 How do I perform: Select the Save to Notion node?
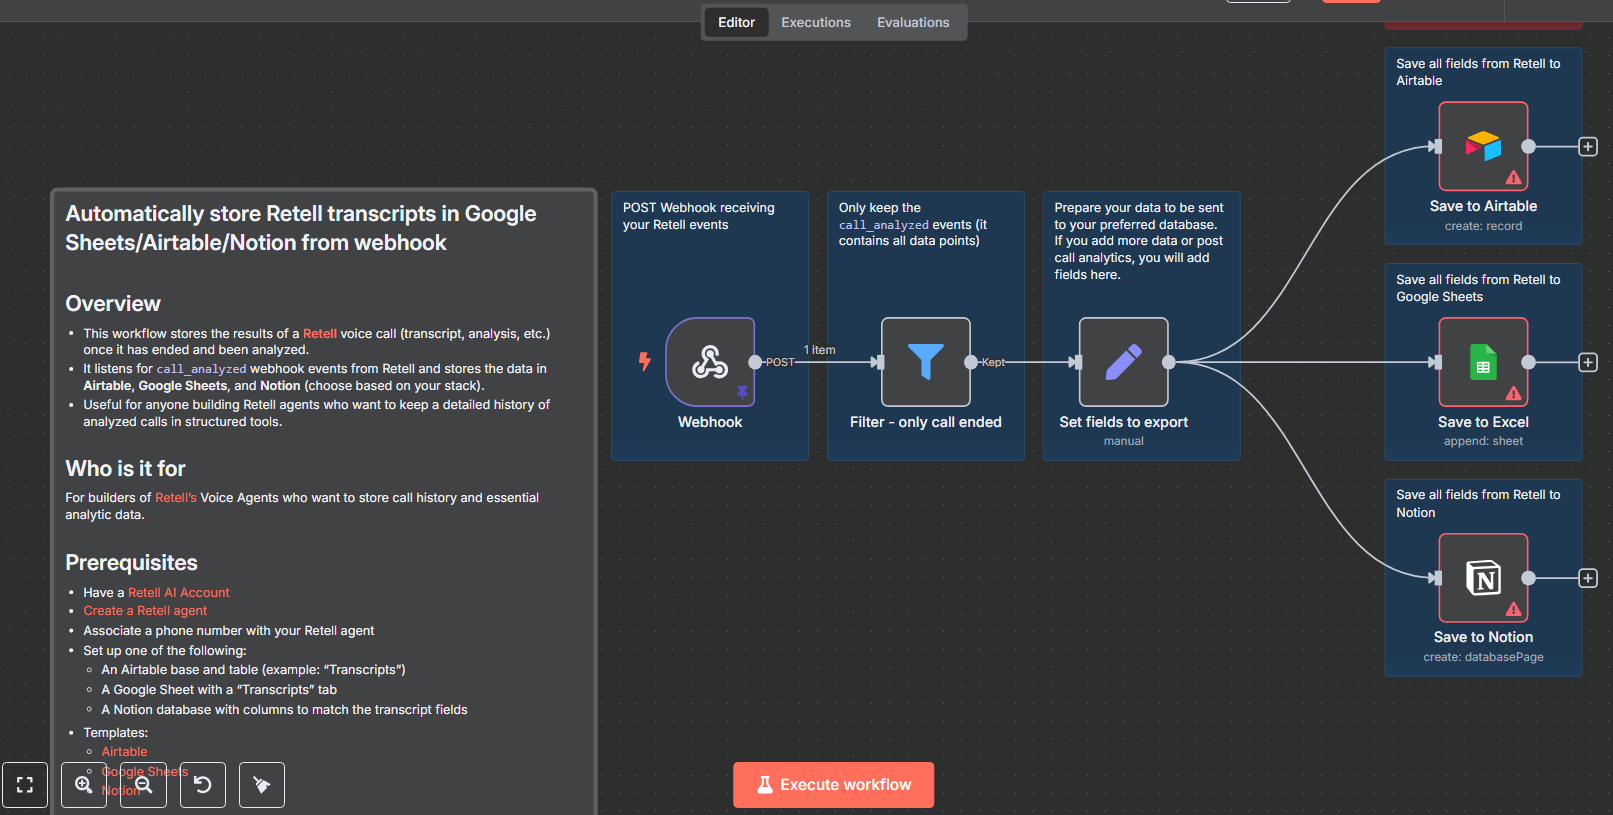(1483, 578)
